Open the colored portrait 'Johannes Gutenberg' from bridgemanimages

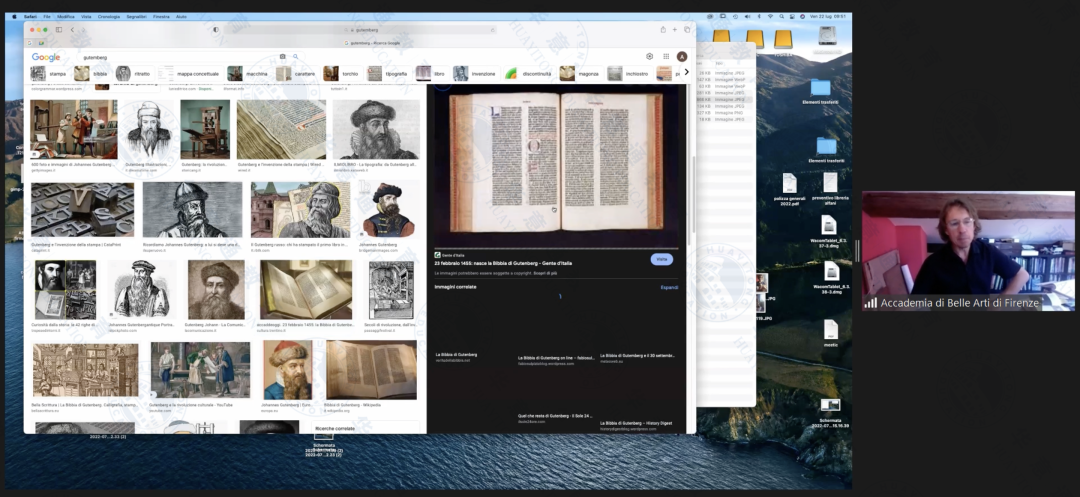387,209
